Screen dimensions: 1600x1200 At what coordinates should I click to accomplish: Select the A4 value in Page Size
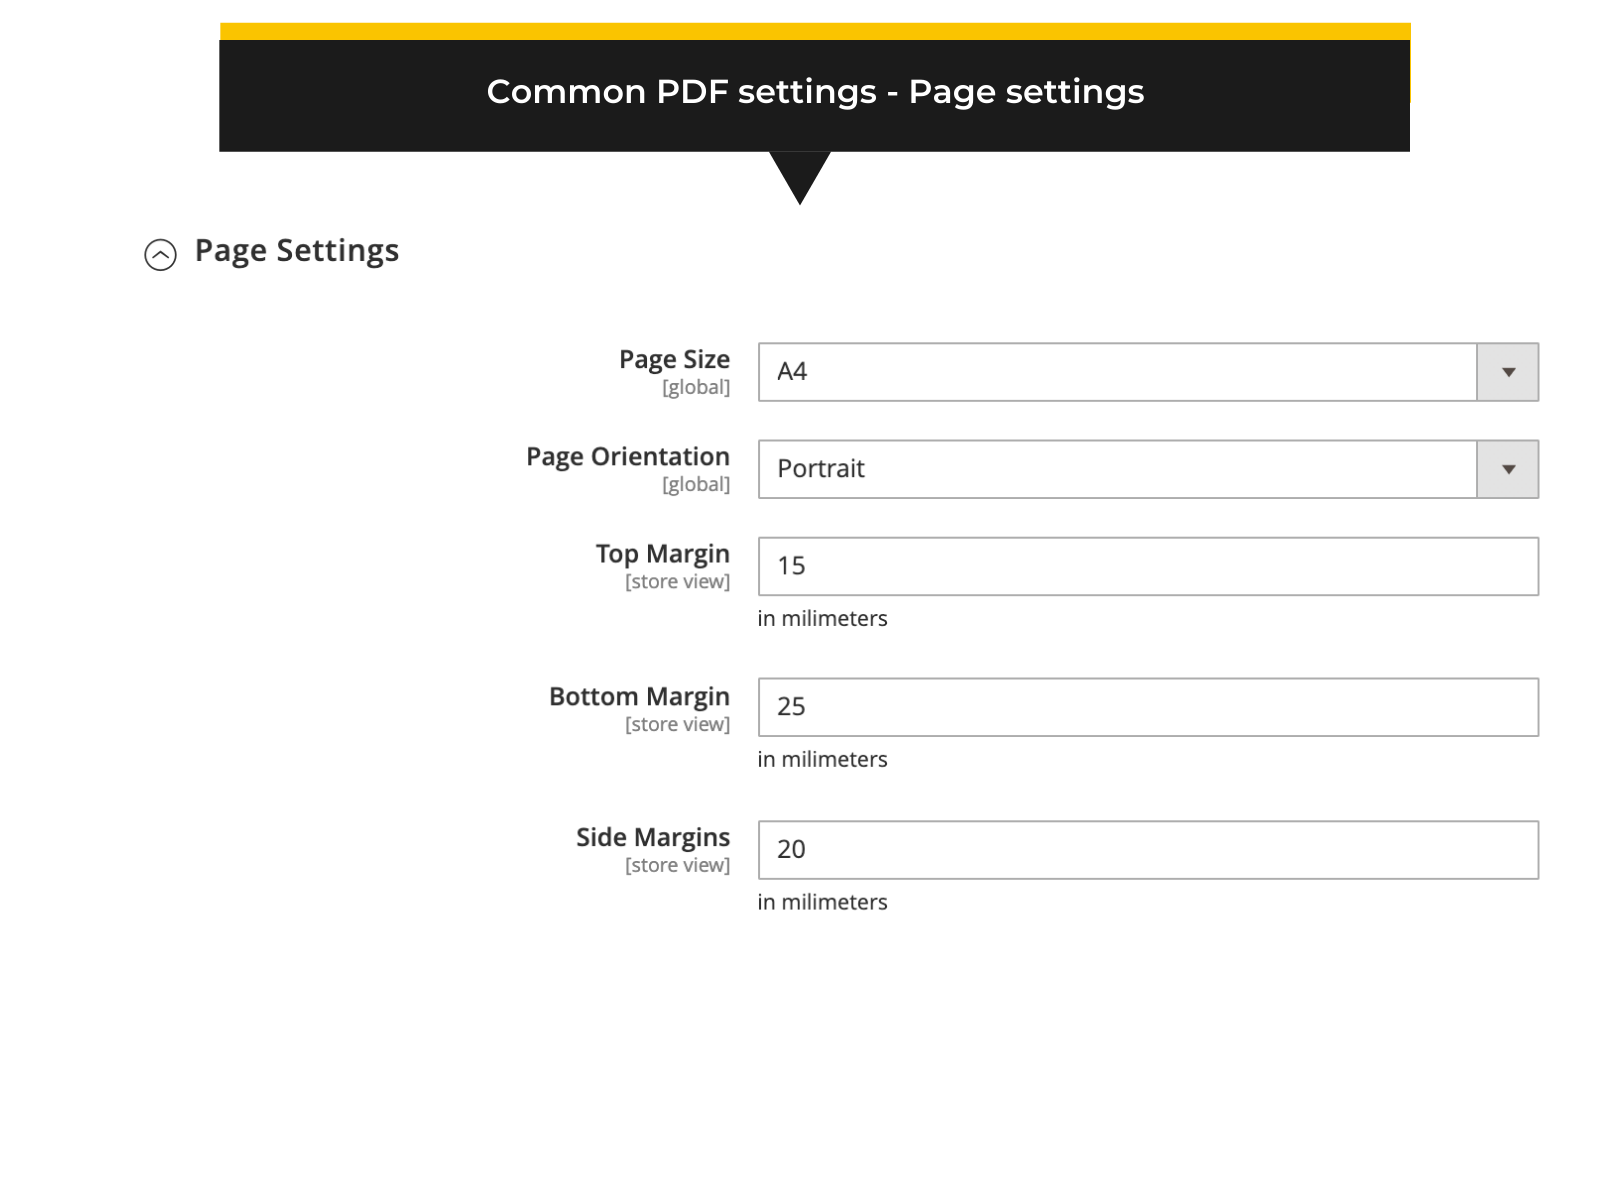[x=792, y=371]
